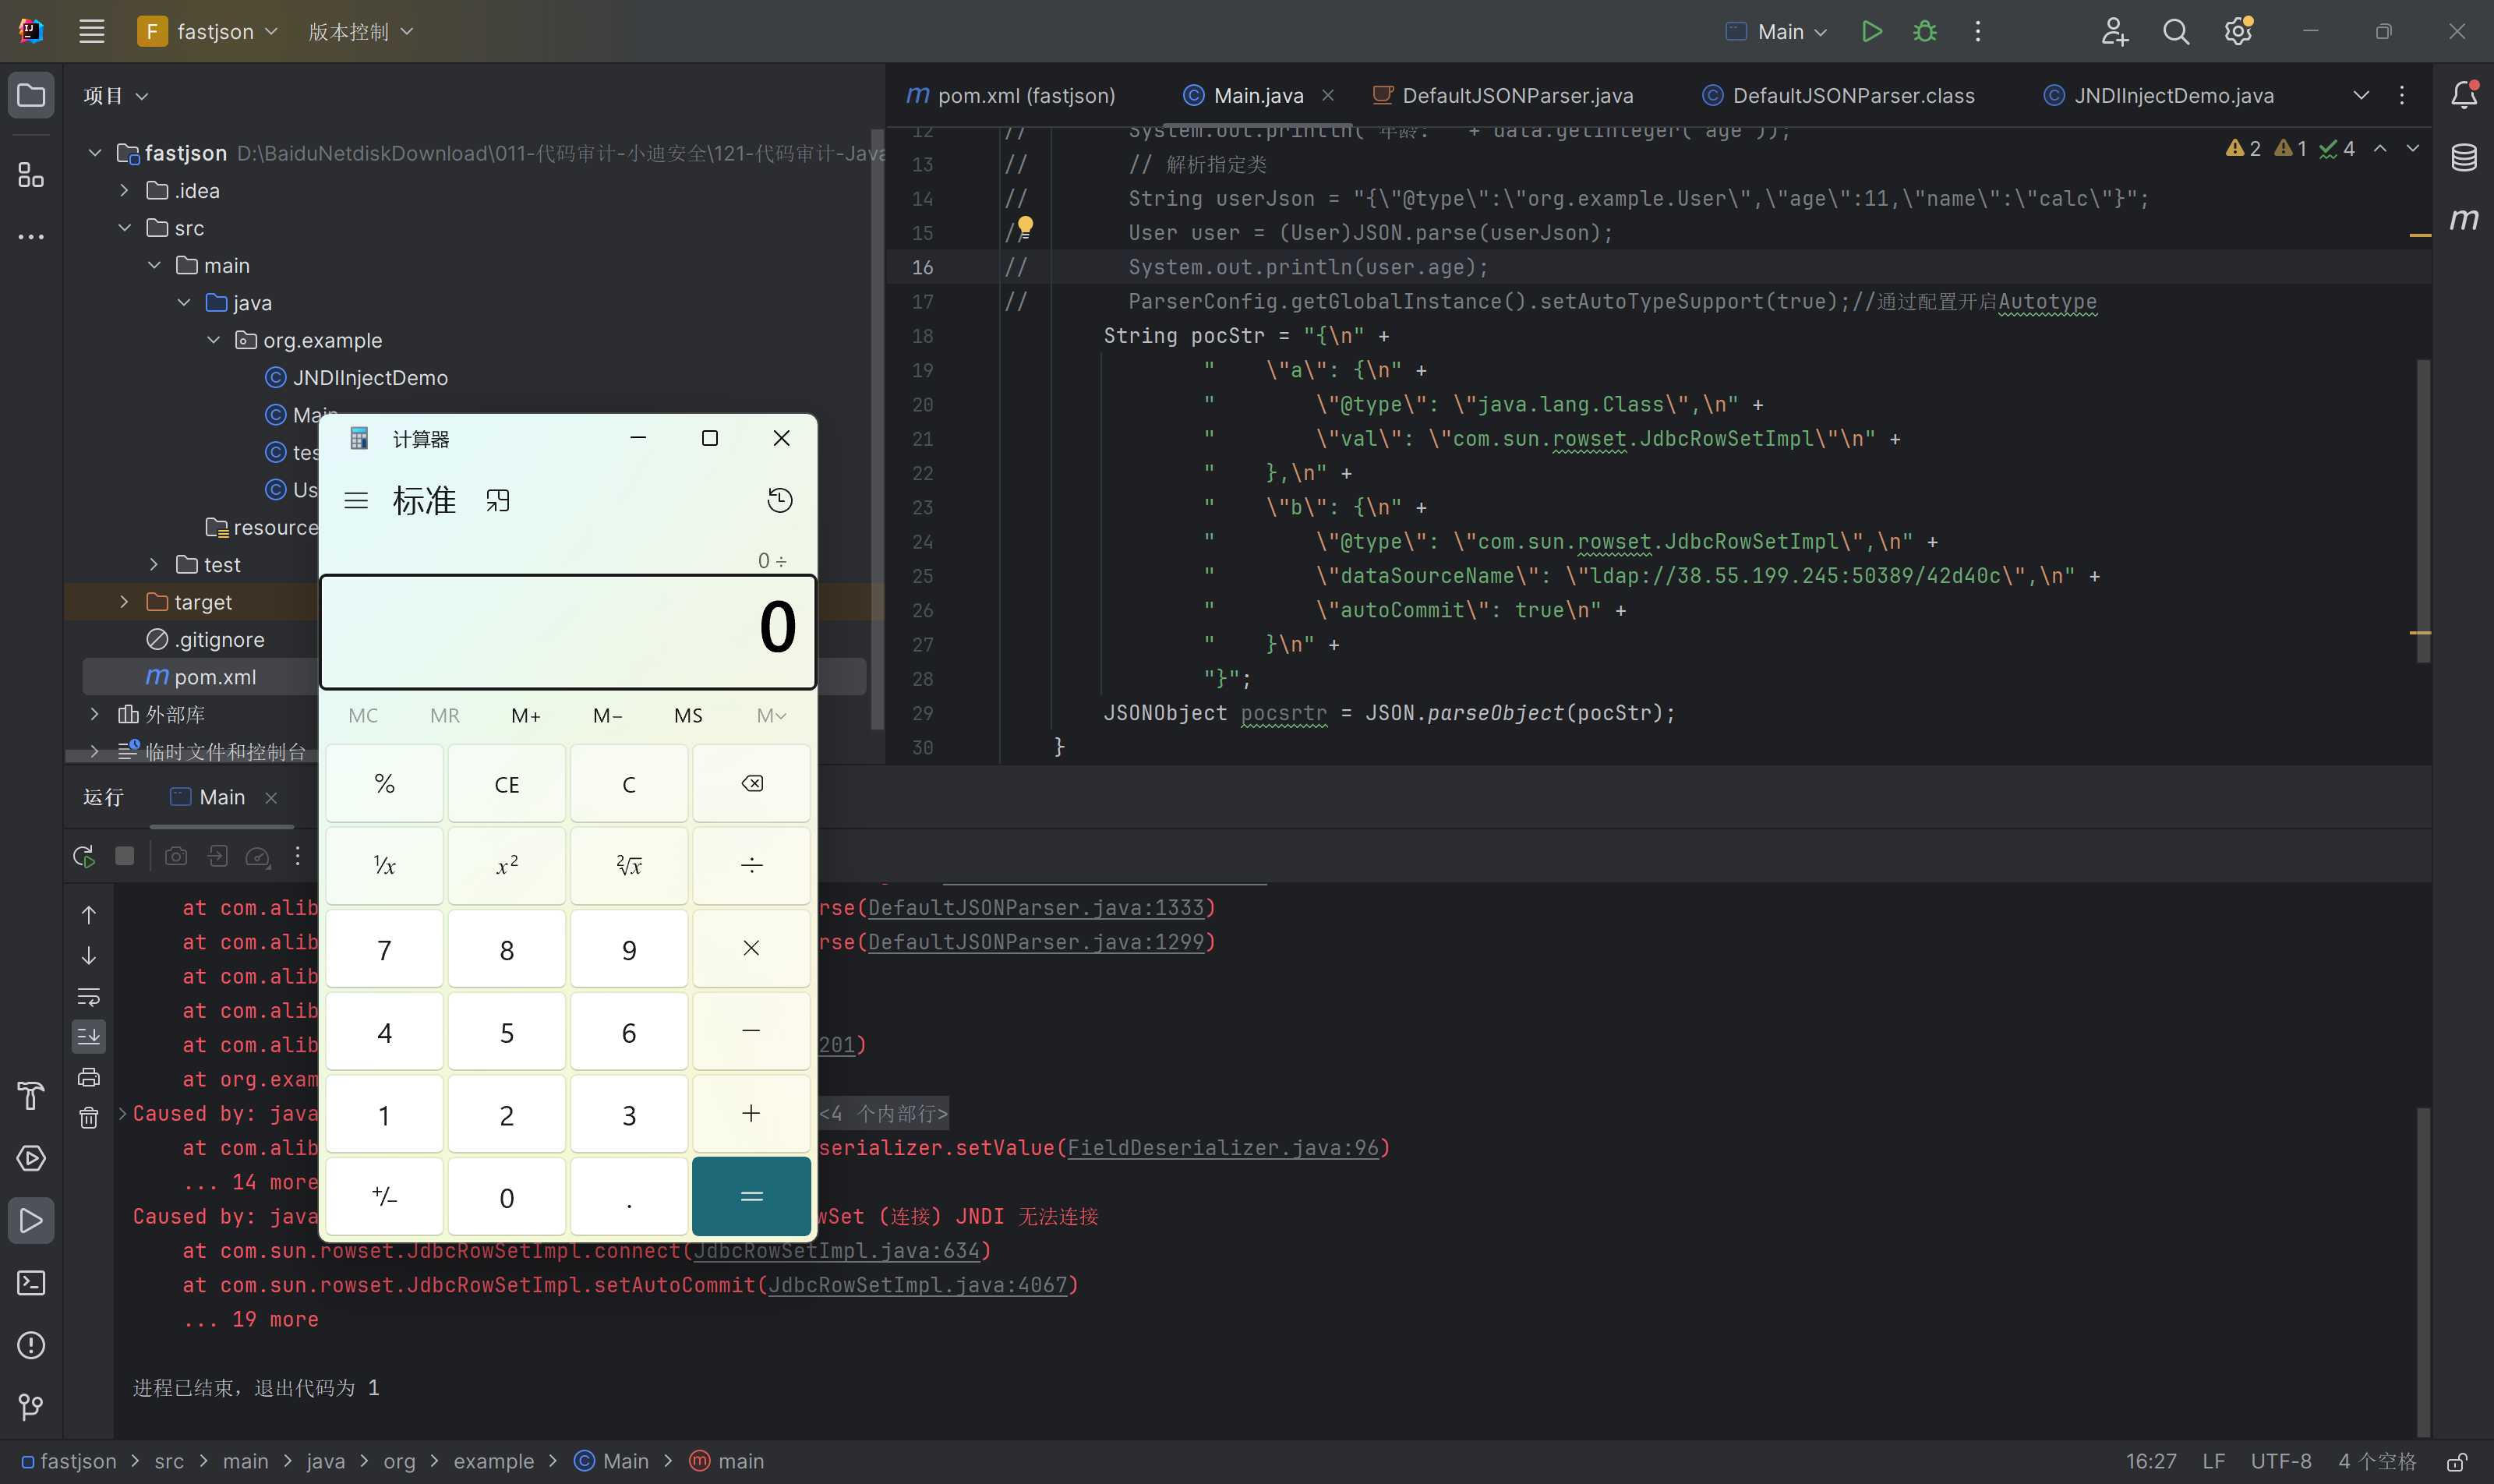Open the Terminal tool window icon
The height and width of the screenshot is (1484, 2494).
(31, 1283)
